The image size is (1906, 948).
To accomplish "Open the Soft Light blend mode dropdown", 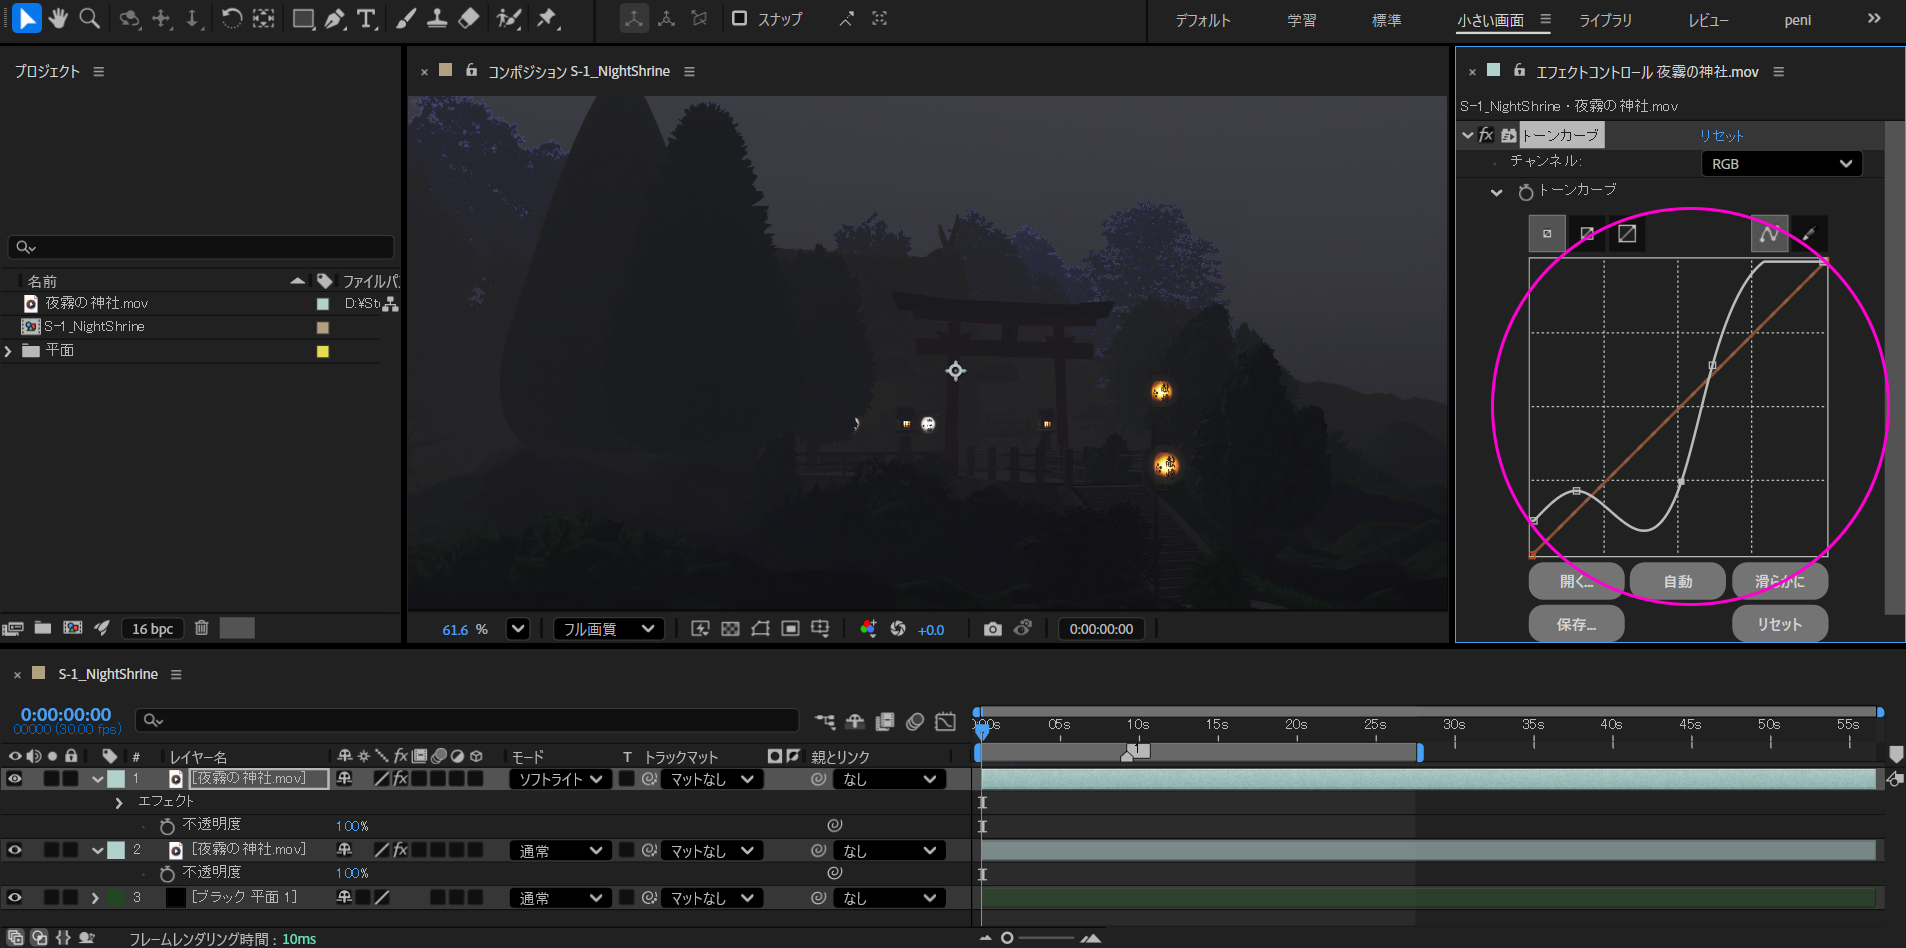I will (560, 779).
